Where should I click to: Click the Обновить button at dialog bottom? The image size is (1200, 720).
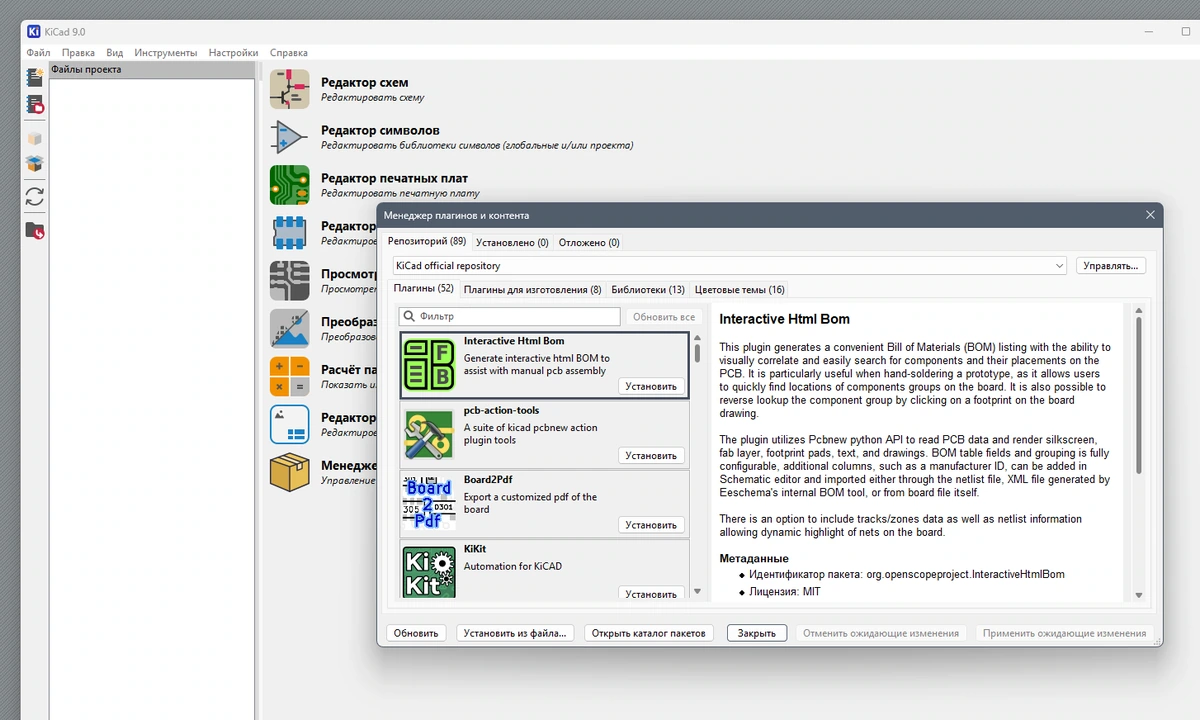416,633
